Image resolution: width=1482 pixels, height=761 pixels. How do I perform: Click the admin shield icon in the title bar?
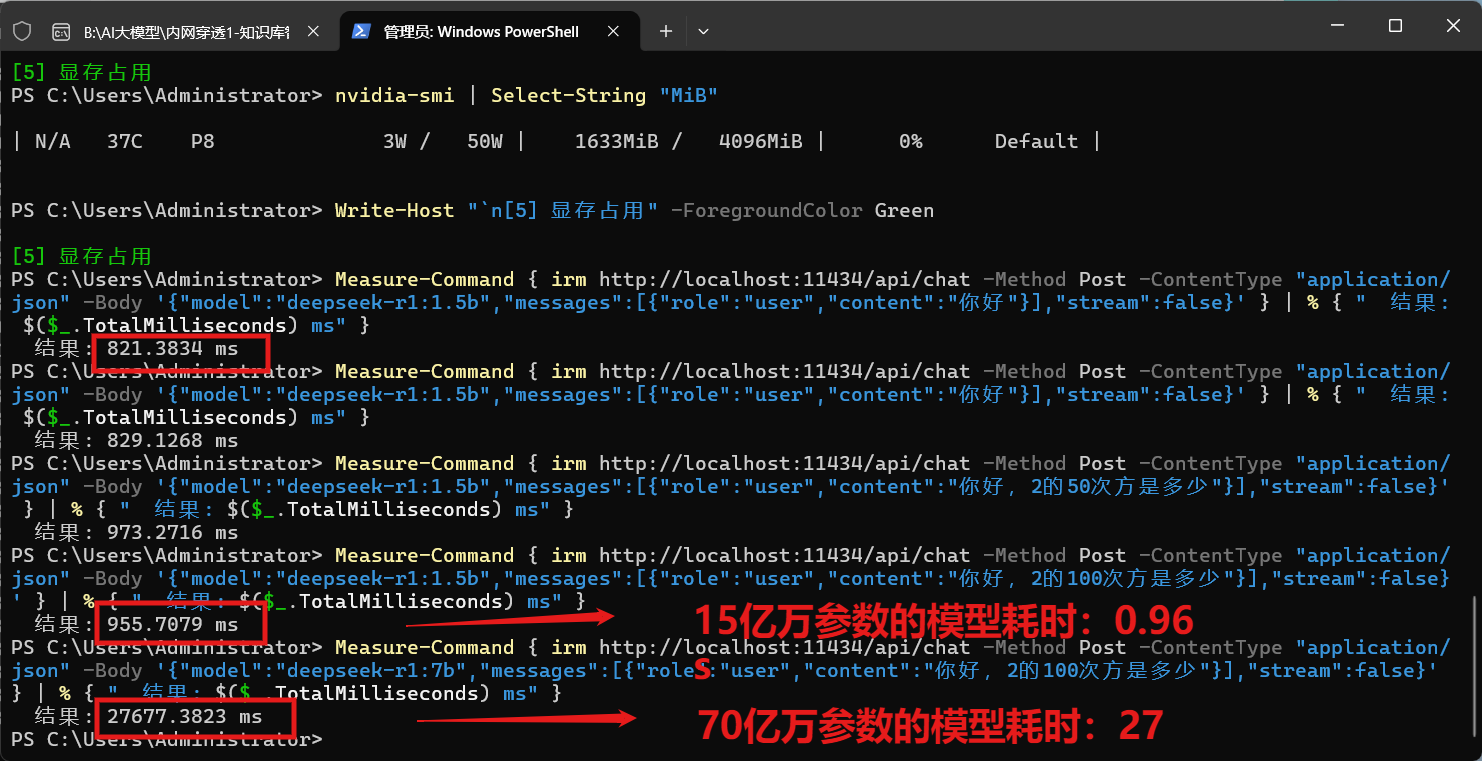coord(22,31)
